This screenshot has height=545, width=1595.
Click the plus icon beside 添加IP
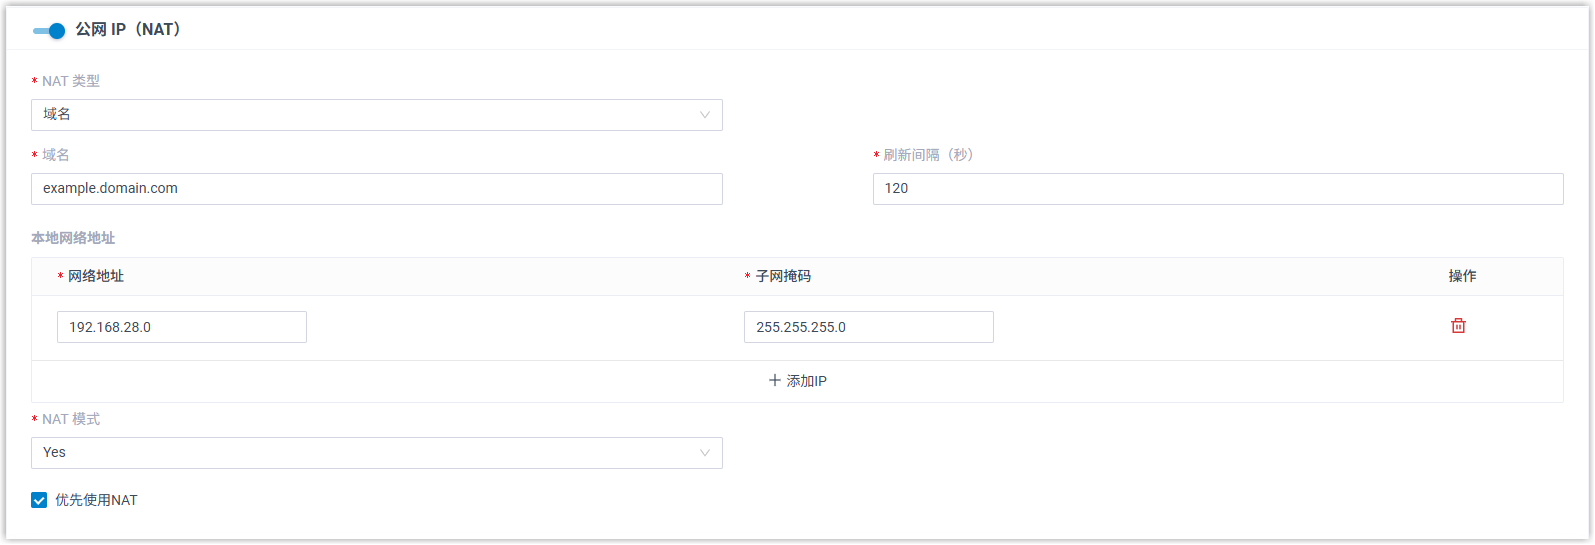[774, 381]
